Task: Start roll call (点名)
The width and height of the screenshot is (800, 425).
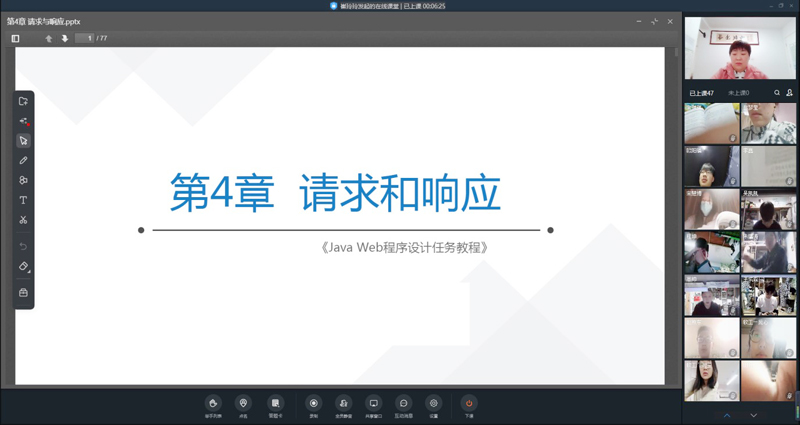Action: [x=243, y=405]
